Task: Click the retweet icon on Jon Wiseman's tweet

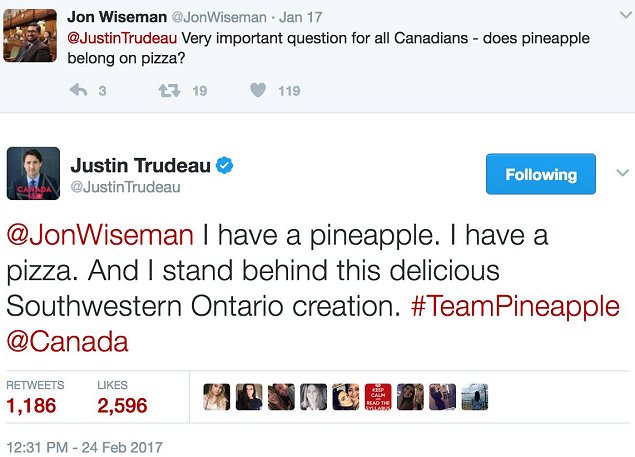Action: click(168, 91)
